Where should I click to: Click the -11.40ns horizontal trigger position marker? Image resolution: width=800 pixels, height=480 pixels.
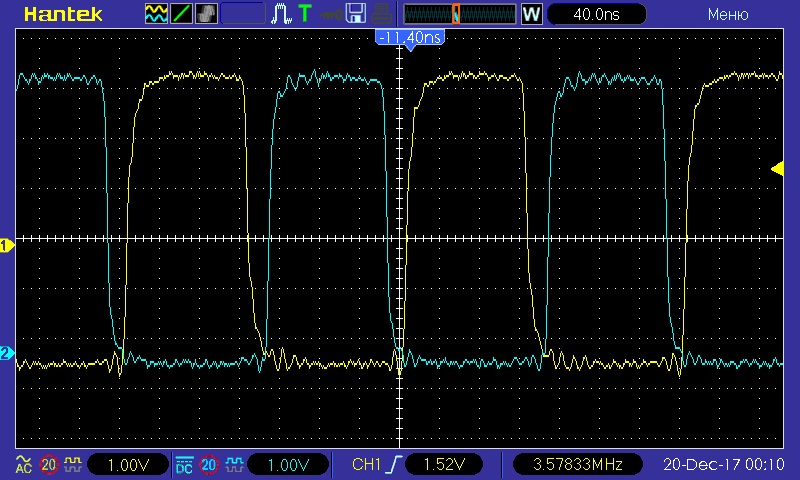pyautogui.click(x=410, y=38)
